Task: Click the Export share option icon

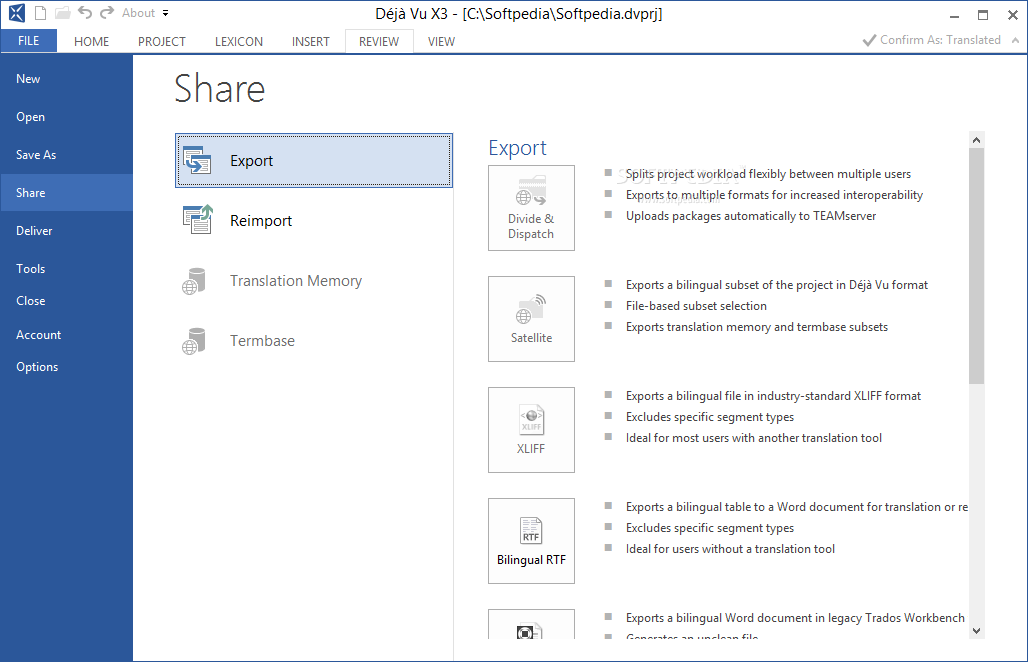Action: (x=197, y=161)
